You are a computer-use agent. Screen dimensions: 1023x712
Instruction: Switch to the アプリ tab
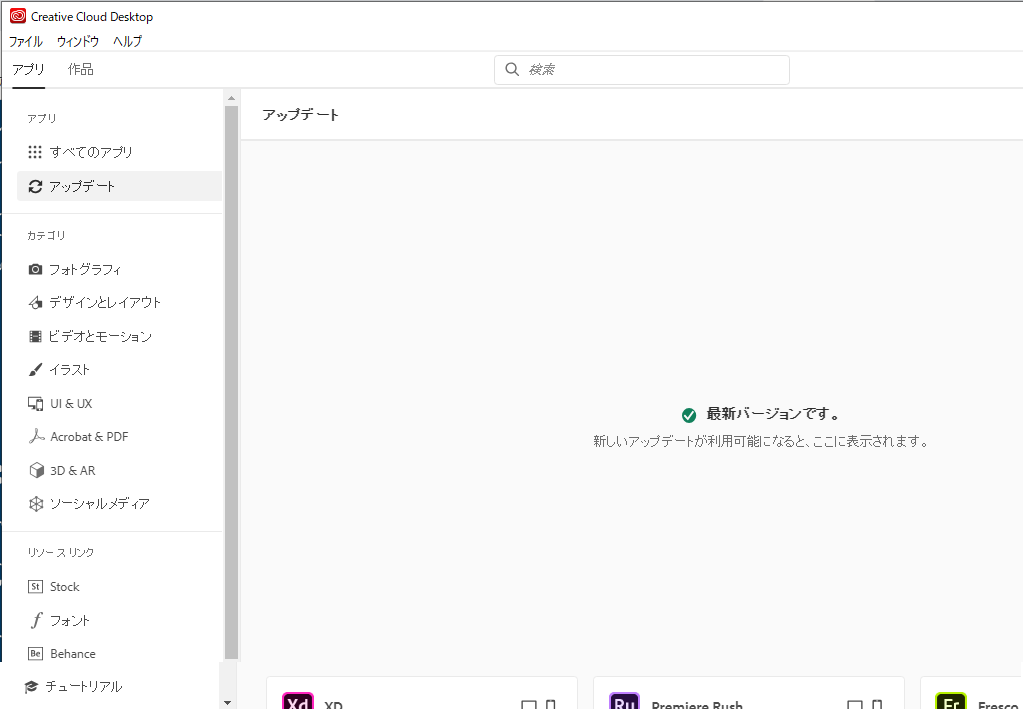[28, 69]
